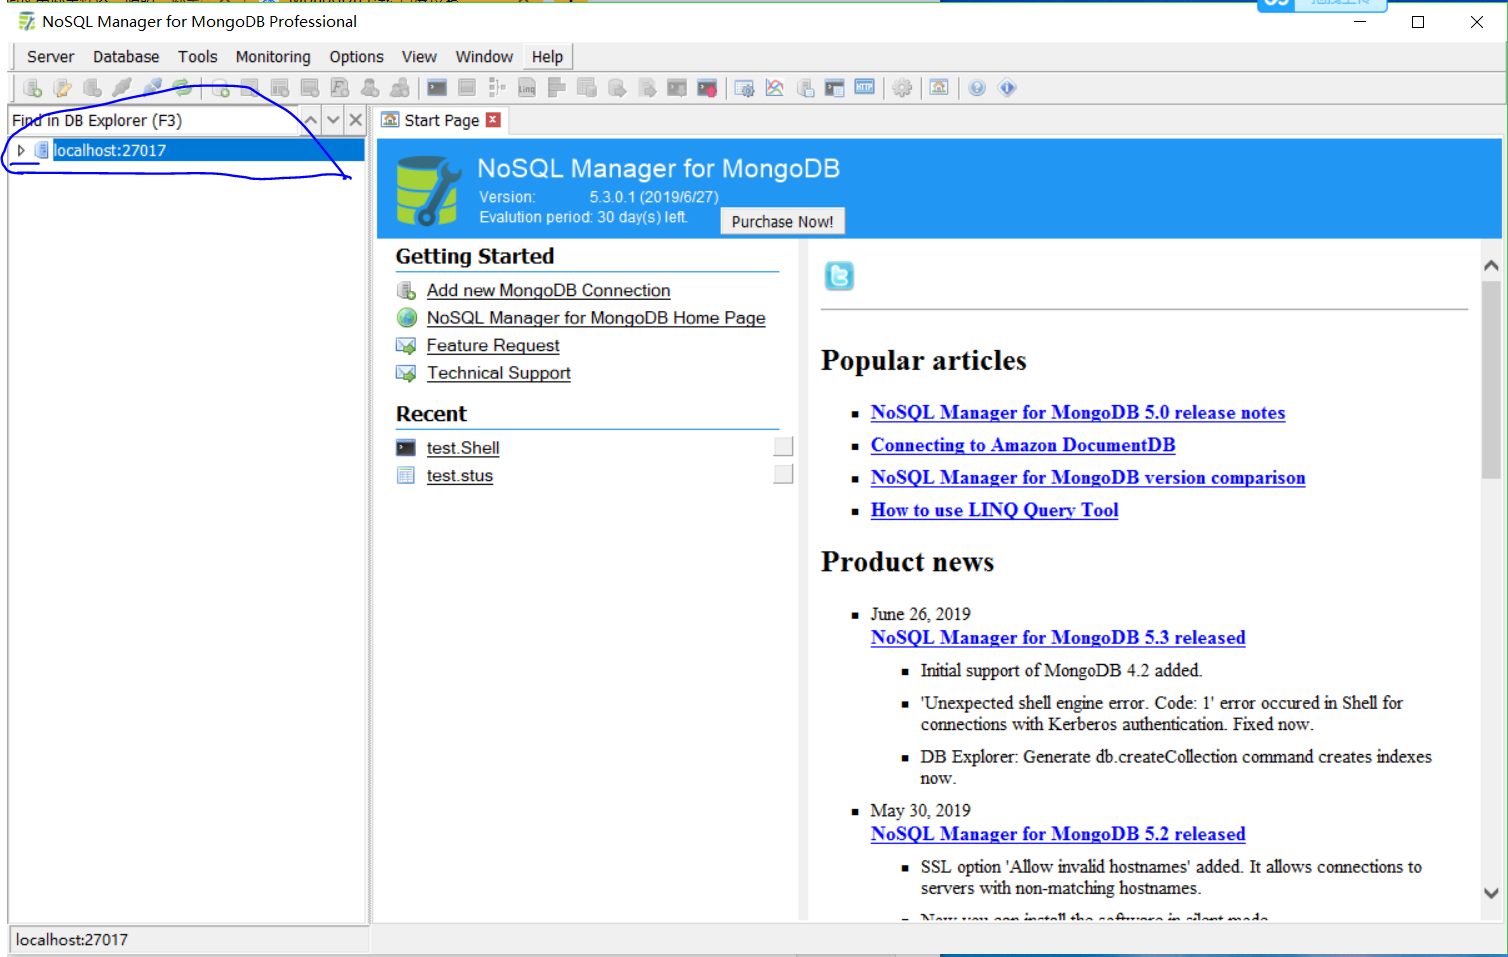The width and height of the screenshot is (1508, 957).
Task: Focus the Find in DB Explorer field
Action: (x=154, y=120)
